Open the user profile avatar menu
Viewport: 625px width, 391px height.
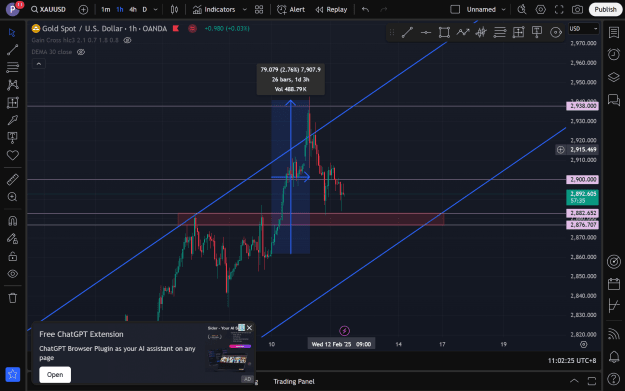(x=13, y=9)
